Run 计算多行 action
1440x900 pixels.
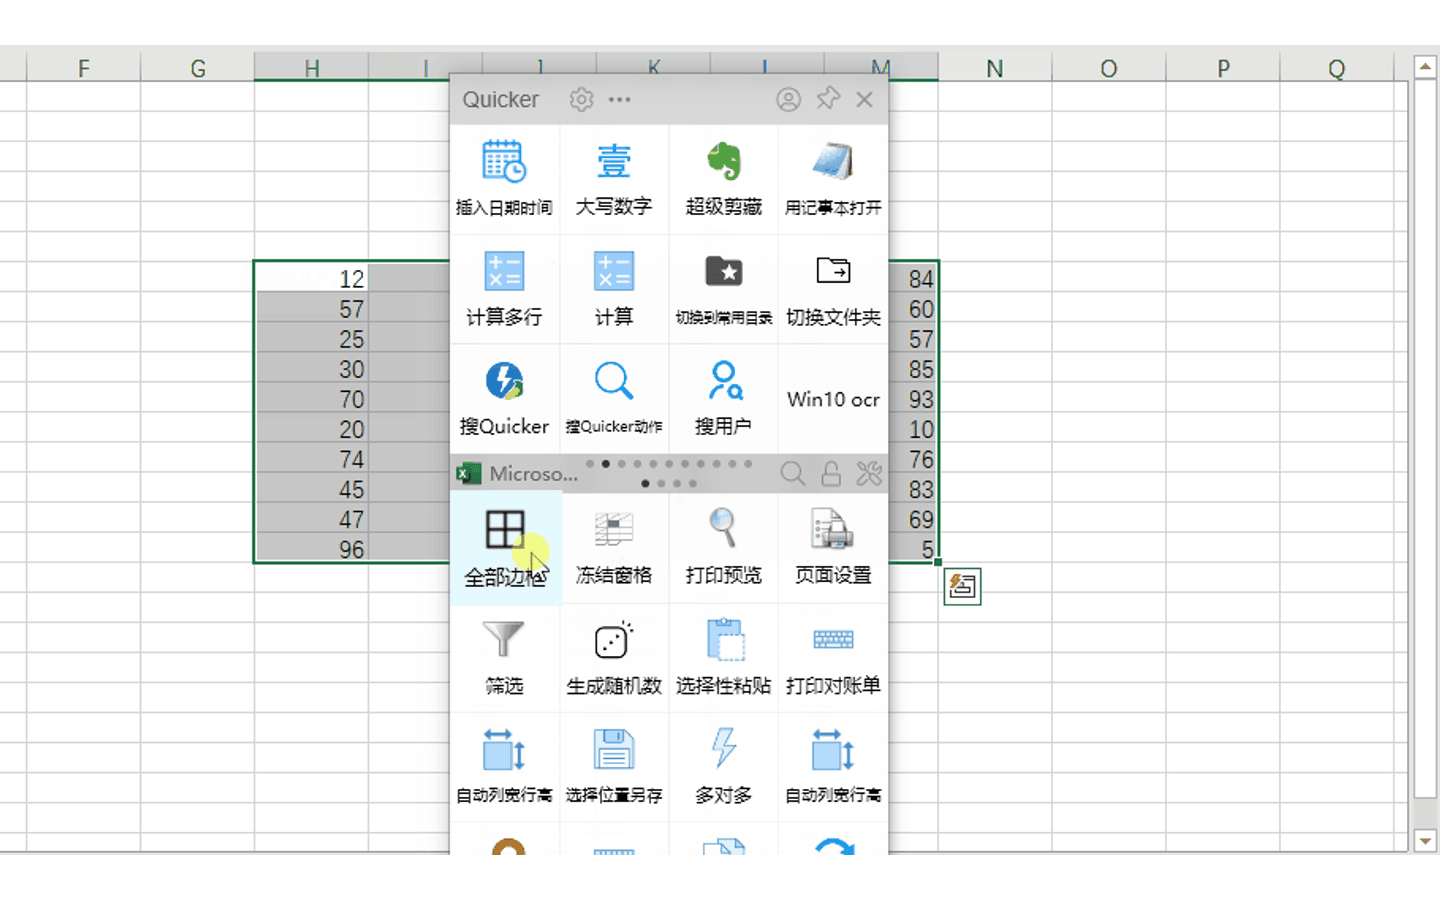click(x=504, y=290)
